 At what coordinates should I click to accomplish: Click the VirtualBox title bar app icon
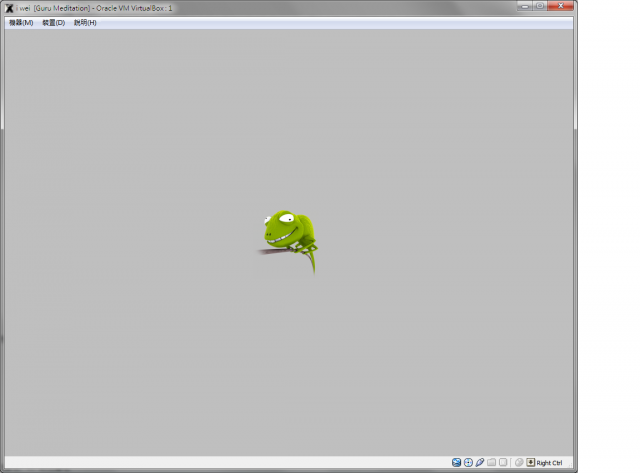coord(9,8)
